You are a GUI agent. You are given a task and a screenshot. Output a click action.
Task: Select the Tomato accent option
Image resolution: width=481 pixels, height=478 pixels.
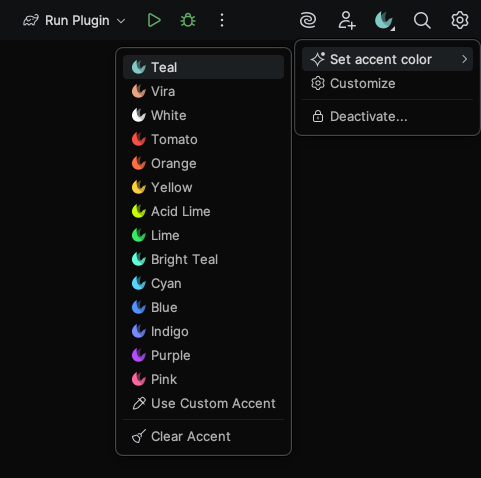pyautogui.click(x=203, y=139)
